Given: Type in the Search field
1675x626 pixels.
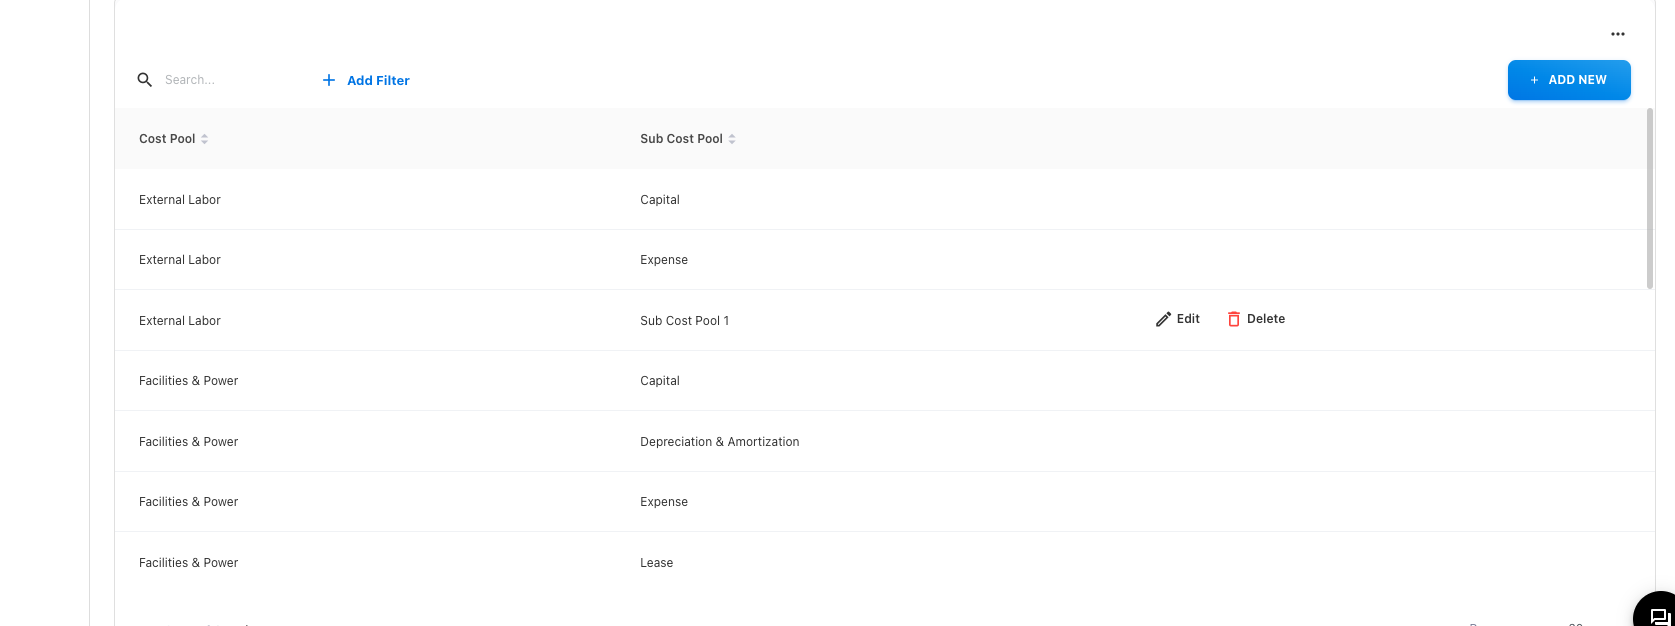Looking at the screenshot, I should (230, 80).
